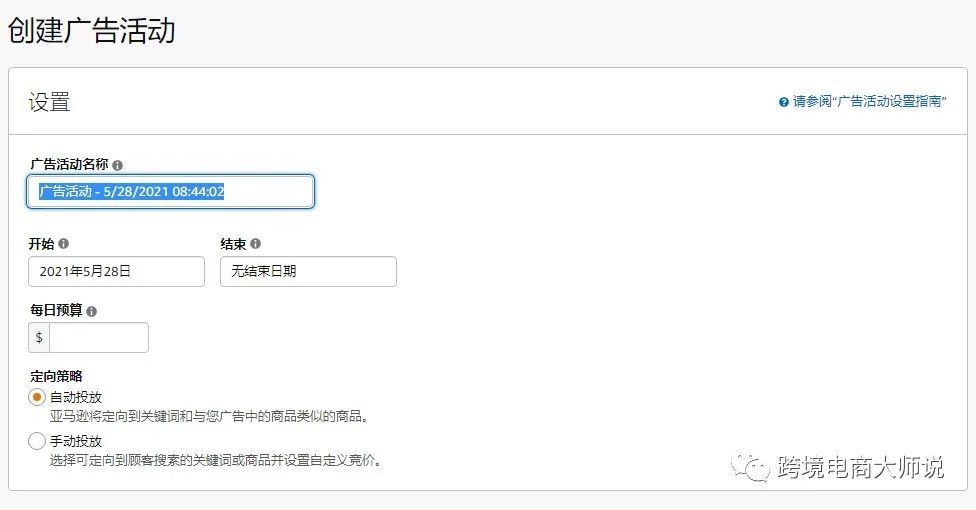Click question mark icon before 请参阅 link
Image resolution: width=976 pixels, height=510 pixels.
point(784,102)
